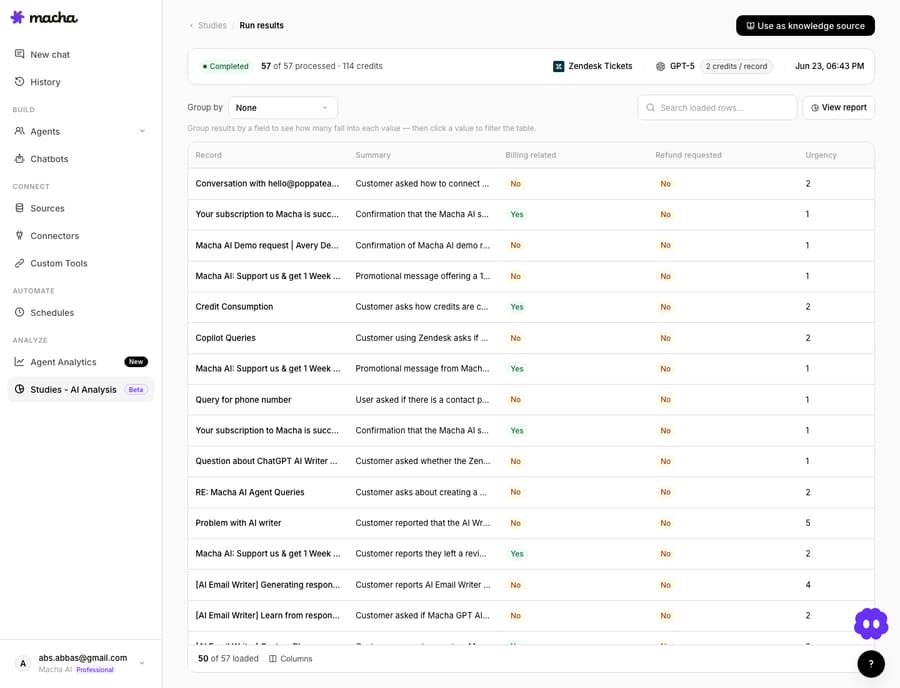Open Custom Tools

(59, 263)
